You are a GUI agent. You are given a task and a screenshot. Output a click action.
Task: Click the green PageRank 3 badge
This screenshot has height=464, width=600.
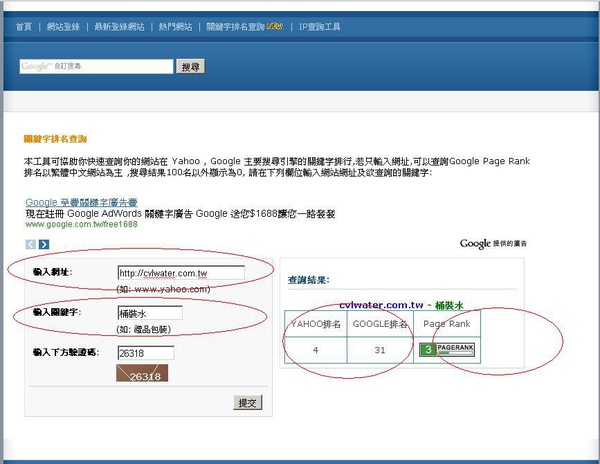tap(447, 350)
